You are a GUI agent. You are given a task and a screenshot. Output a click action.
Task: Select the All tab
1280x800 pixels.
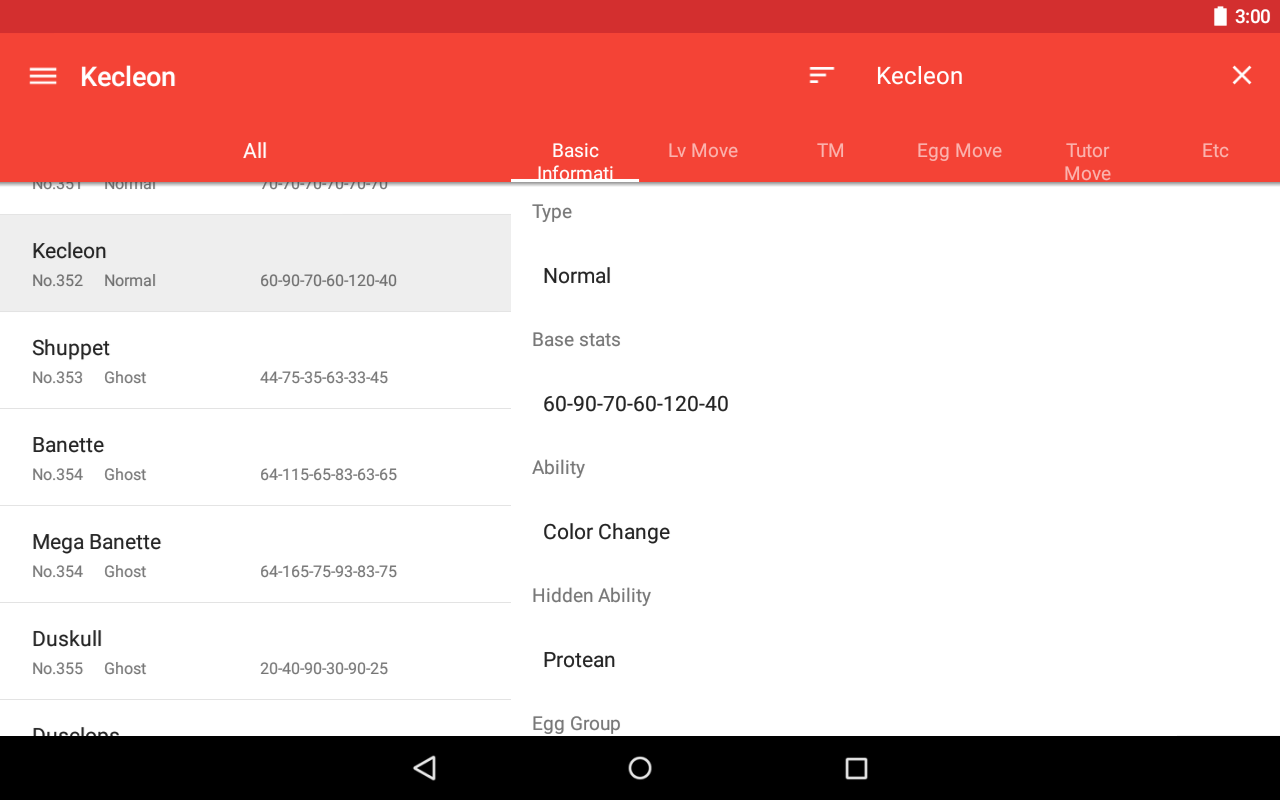point(255,151)
